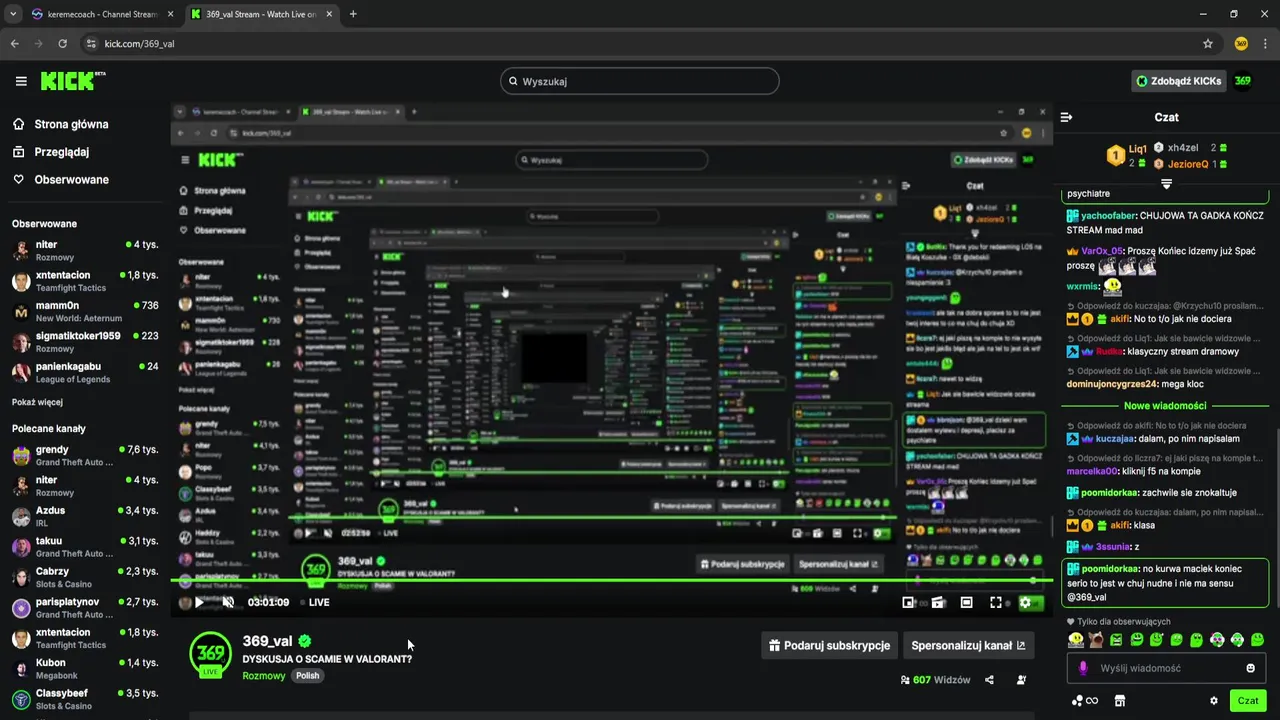Click the share stream icon
Screen dimensions: 1280x720
pos(989,680)
